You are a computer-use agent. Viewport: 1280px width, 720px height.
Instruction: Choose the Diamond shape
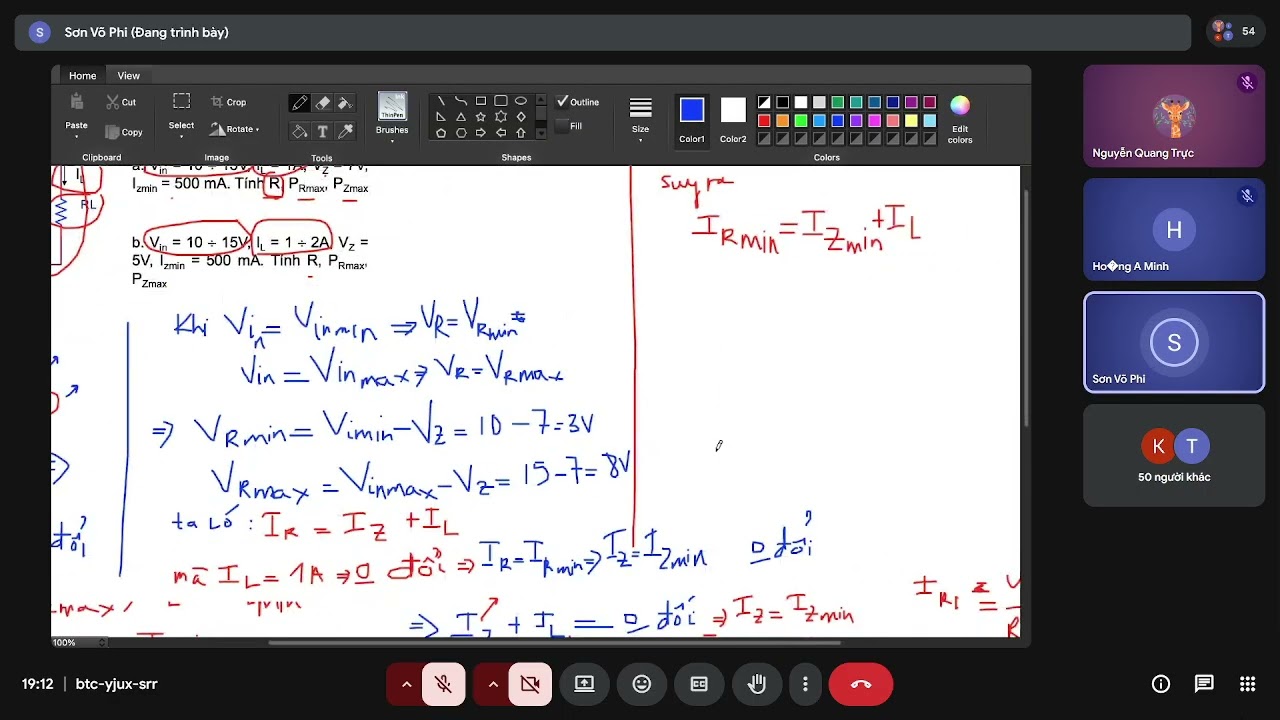[521, 117]
